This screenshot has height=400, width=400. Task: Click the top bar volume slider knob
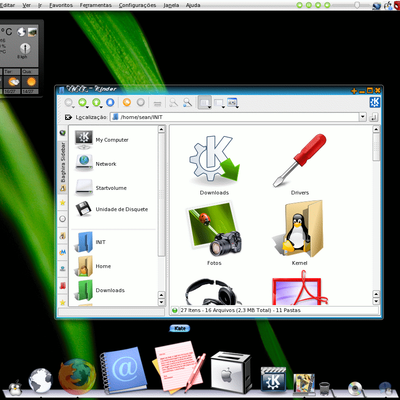357,5
